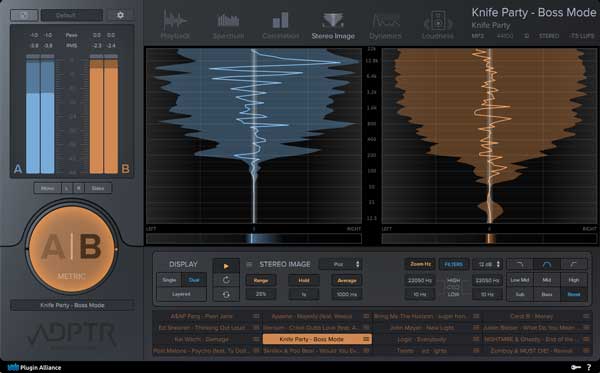Select the Stereo Image tab

coord(333,25)
